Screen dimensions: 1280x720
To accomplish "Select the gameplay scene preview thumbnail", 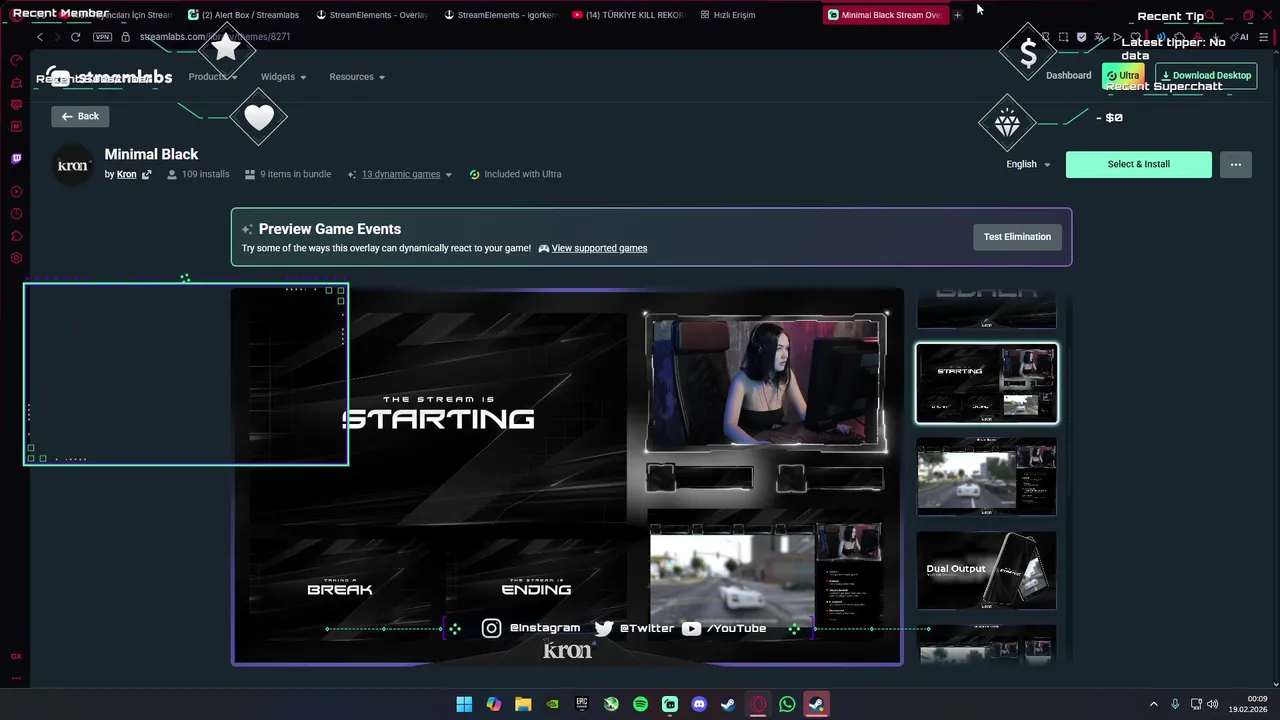I will click(987, 476).
